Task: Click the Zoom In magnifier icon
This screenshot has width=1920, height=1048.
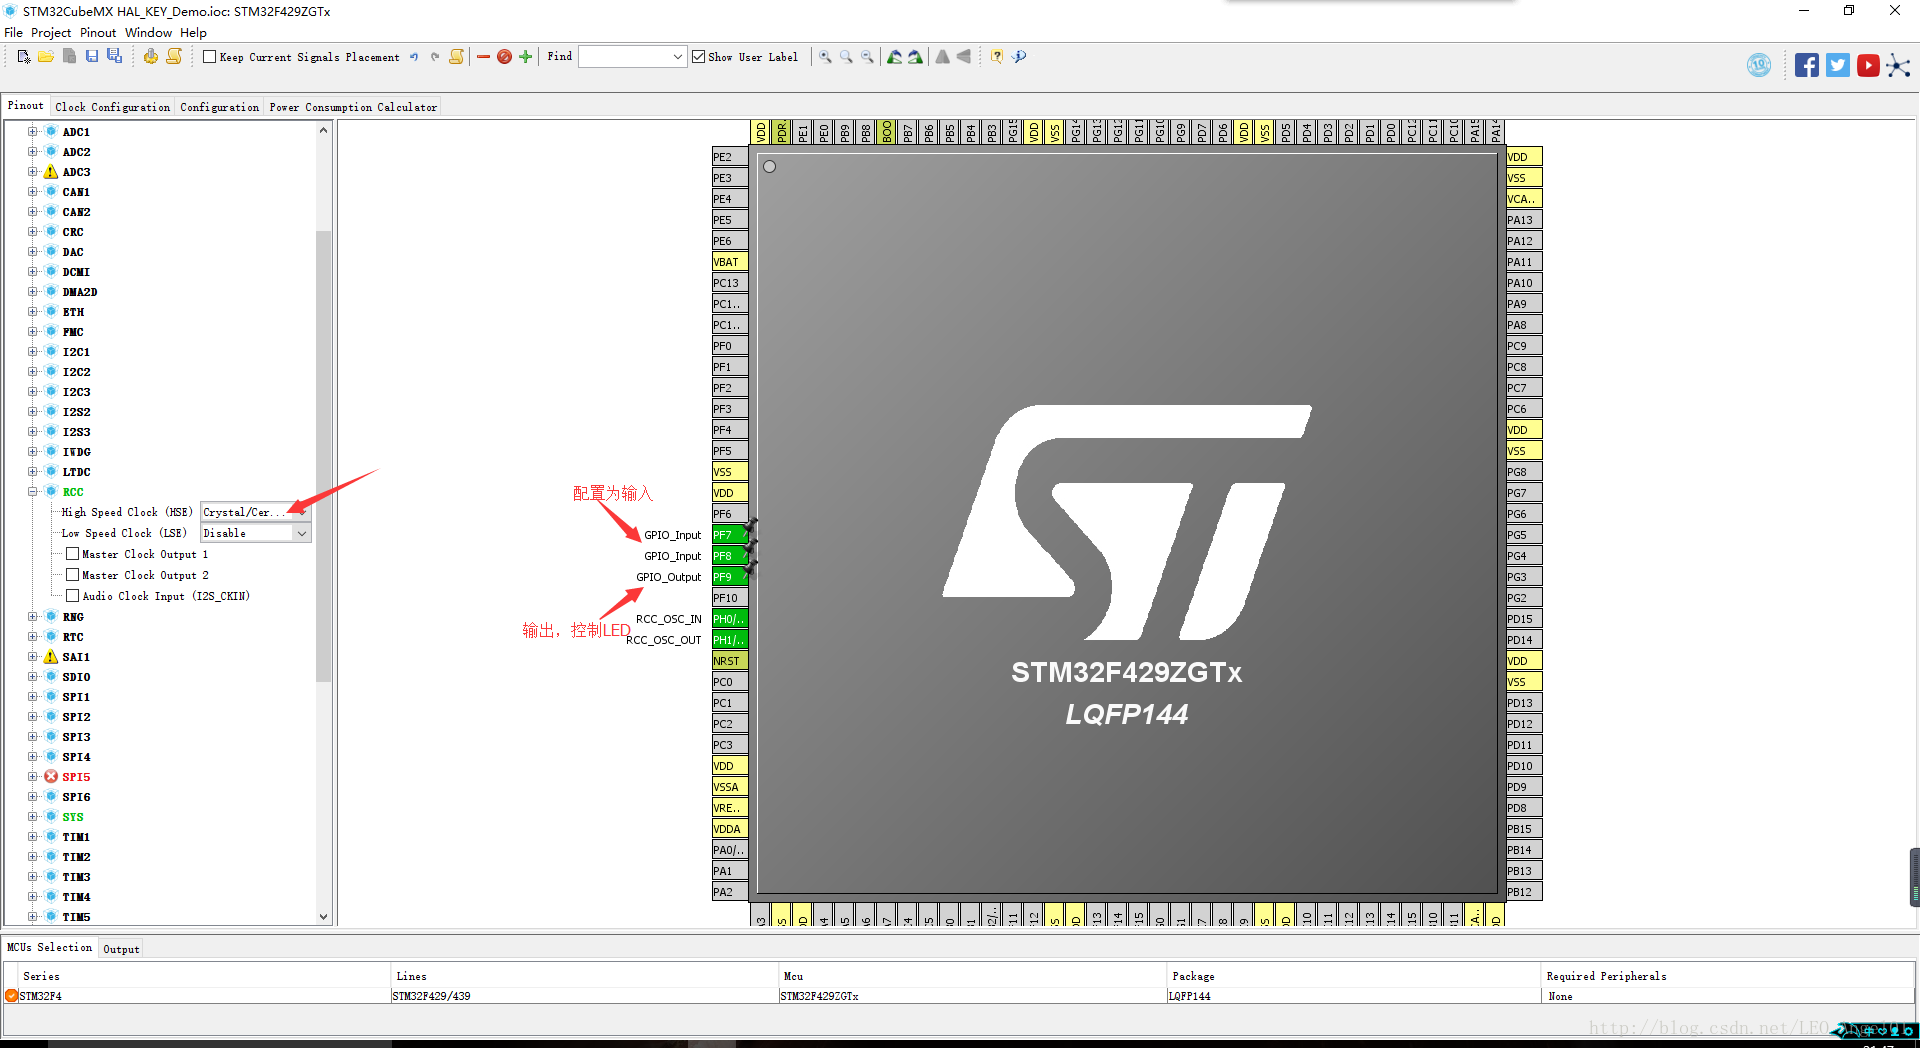Action: [x=826, y=57]
